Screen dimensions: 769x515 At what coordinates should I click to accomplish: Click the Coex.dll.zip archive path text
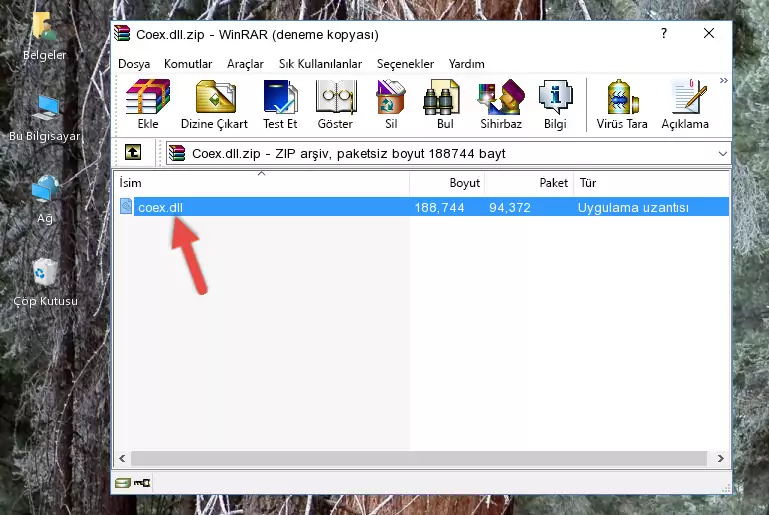click(x=349, y=154)
